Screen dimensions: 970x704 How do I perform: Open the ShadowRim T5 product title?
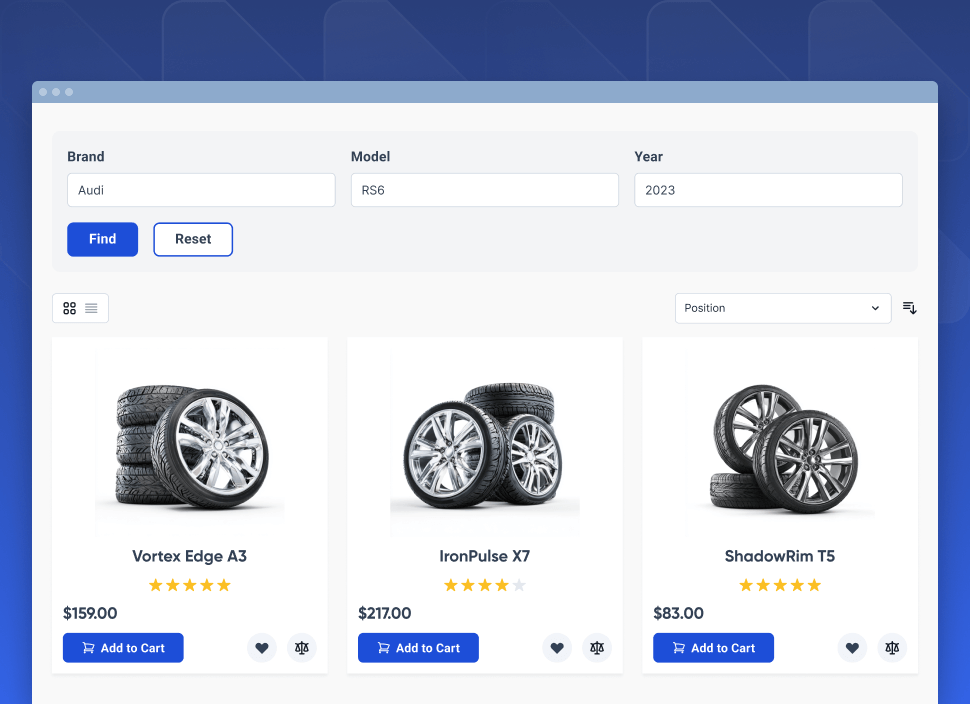click(780, 556)
